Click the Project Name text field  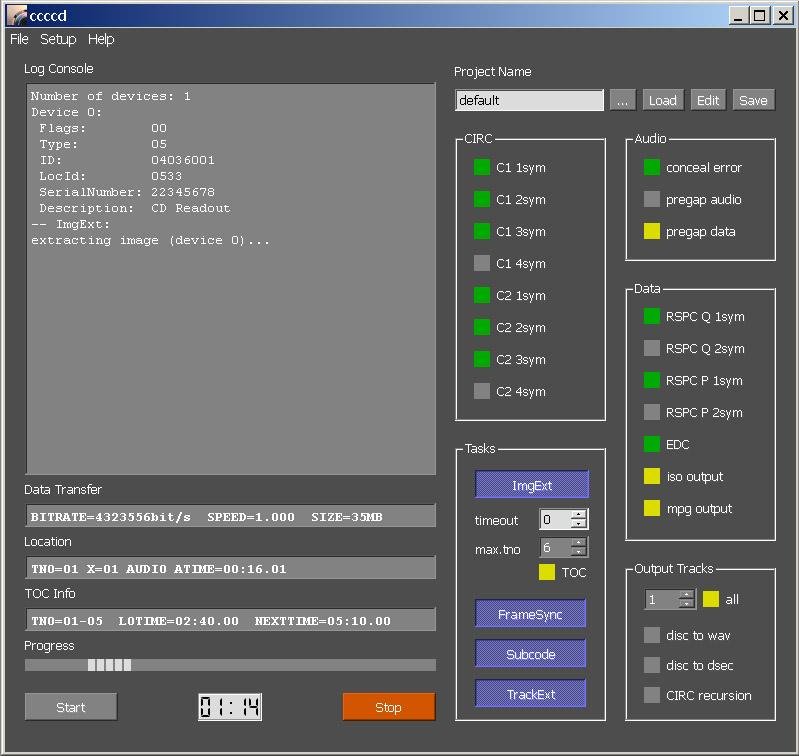click(529, 100)
